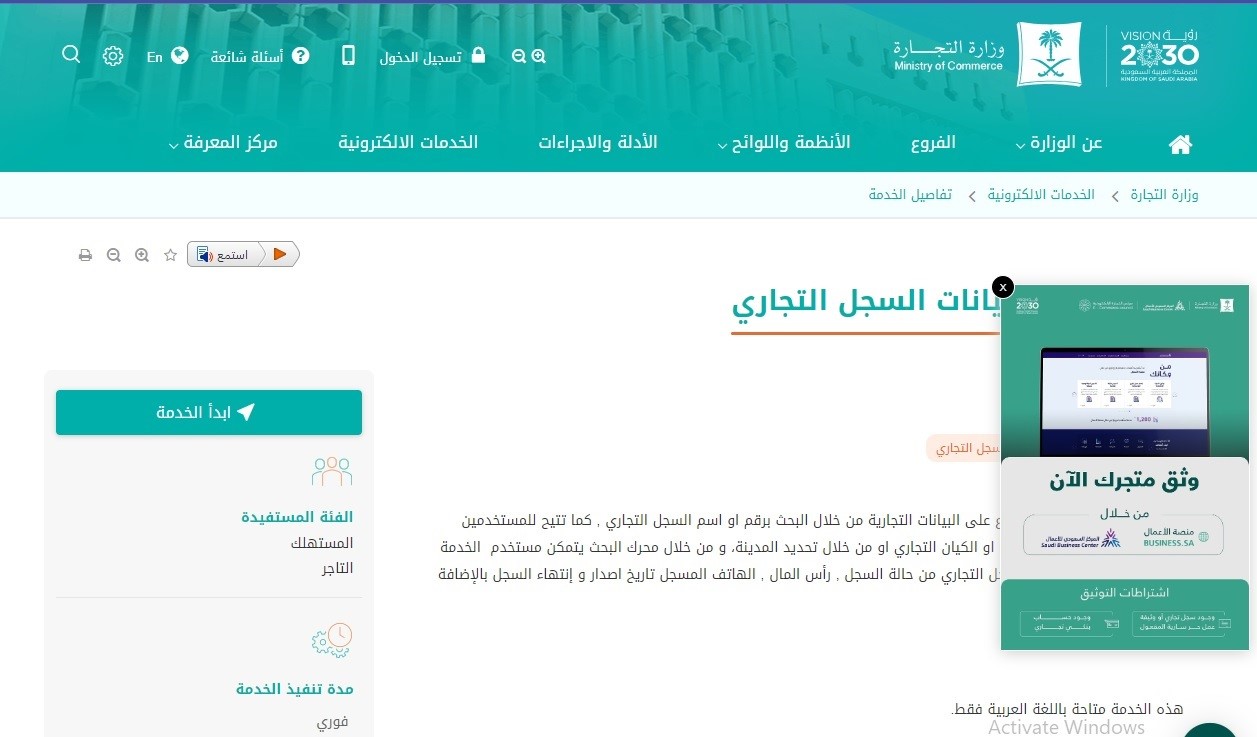Expand عن الوزارة menu
The height and width of the screenshot is (737, 1257).
(x=1058, y=143)
